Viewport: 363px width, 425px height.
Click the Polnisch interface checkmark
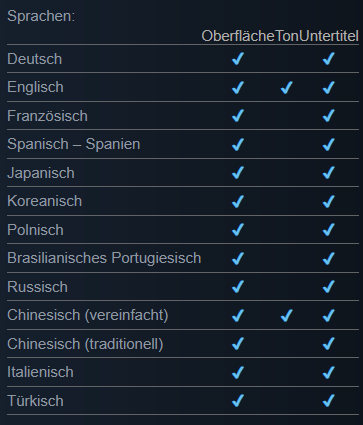[238, 230]
